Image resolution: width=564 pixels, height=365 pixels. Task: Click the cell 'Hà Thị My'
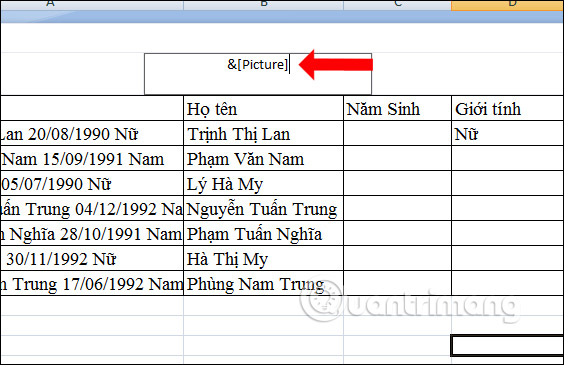point(264,259)
